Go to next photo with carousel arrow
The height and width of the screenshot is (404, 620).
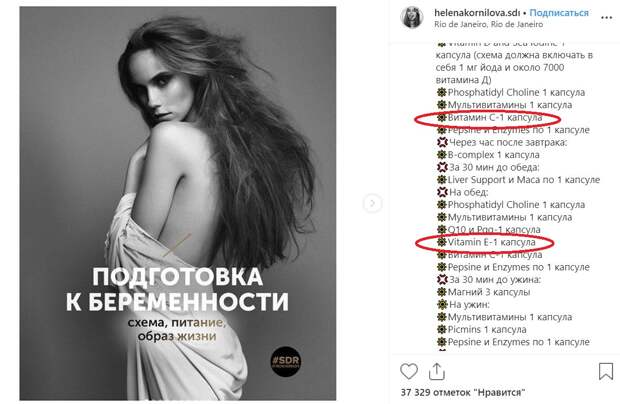tap(372, 203)
